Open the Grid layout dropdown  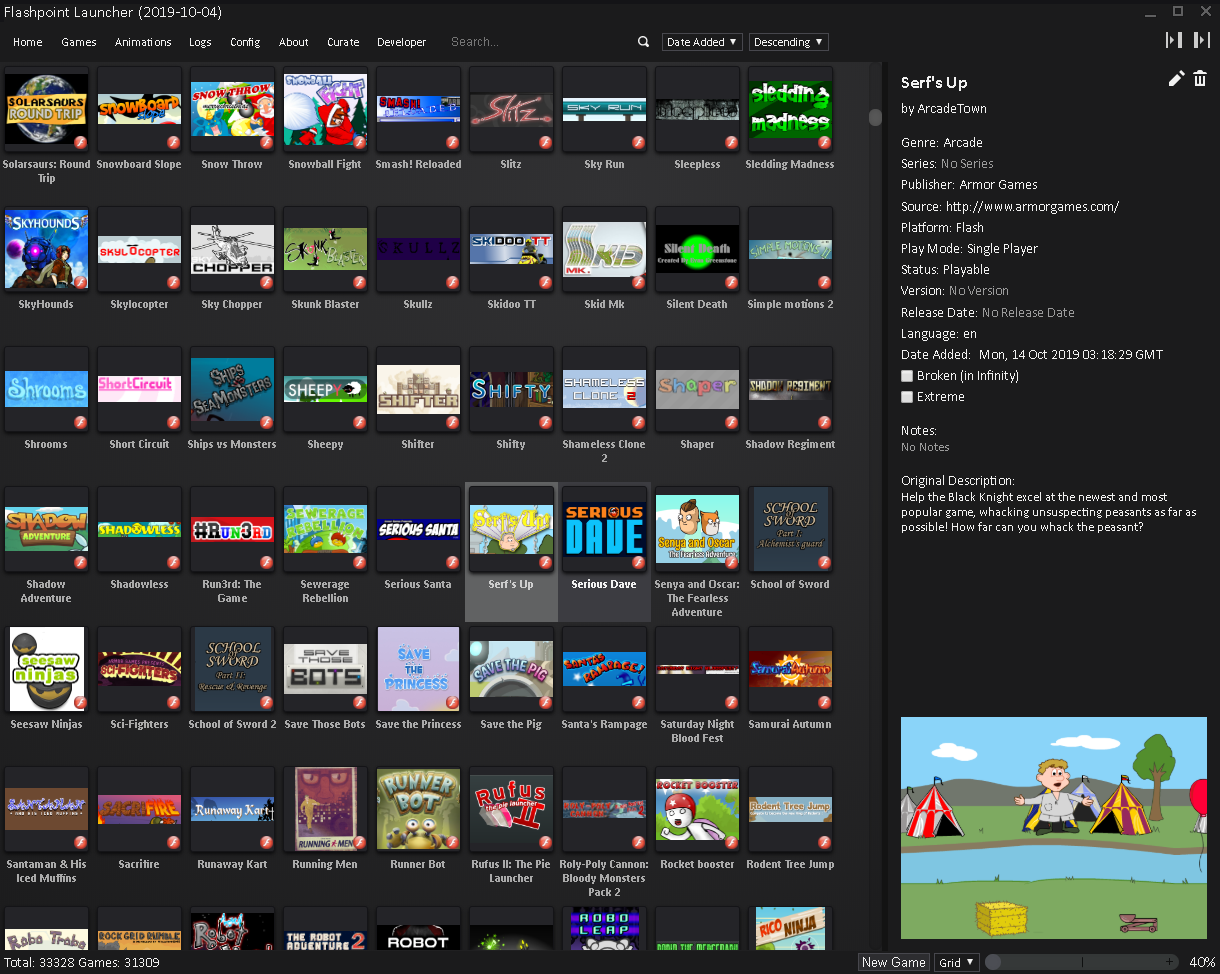point(956,962)
